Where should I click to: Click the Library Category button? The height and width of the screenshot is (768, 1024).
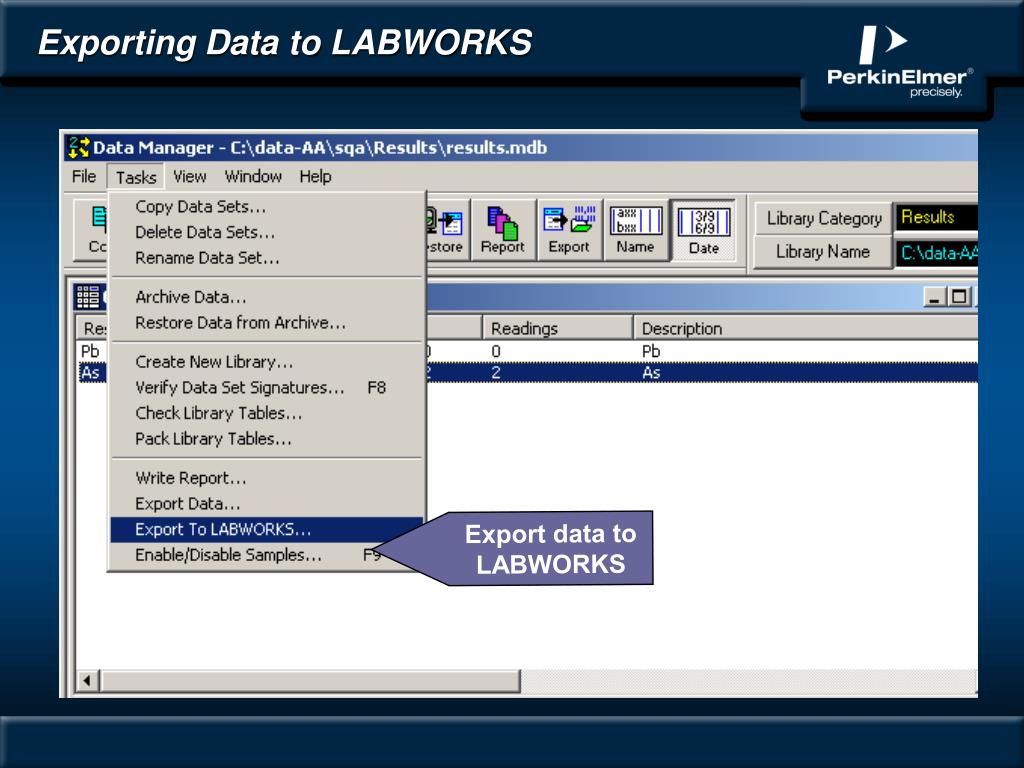pyautogui.click(x=824, y=218)
